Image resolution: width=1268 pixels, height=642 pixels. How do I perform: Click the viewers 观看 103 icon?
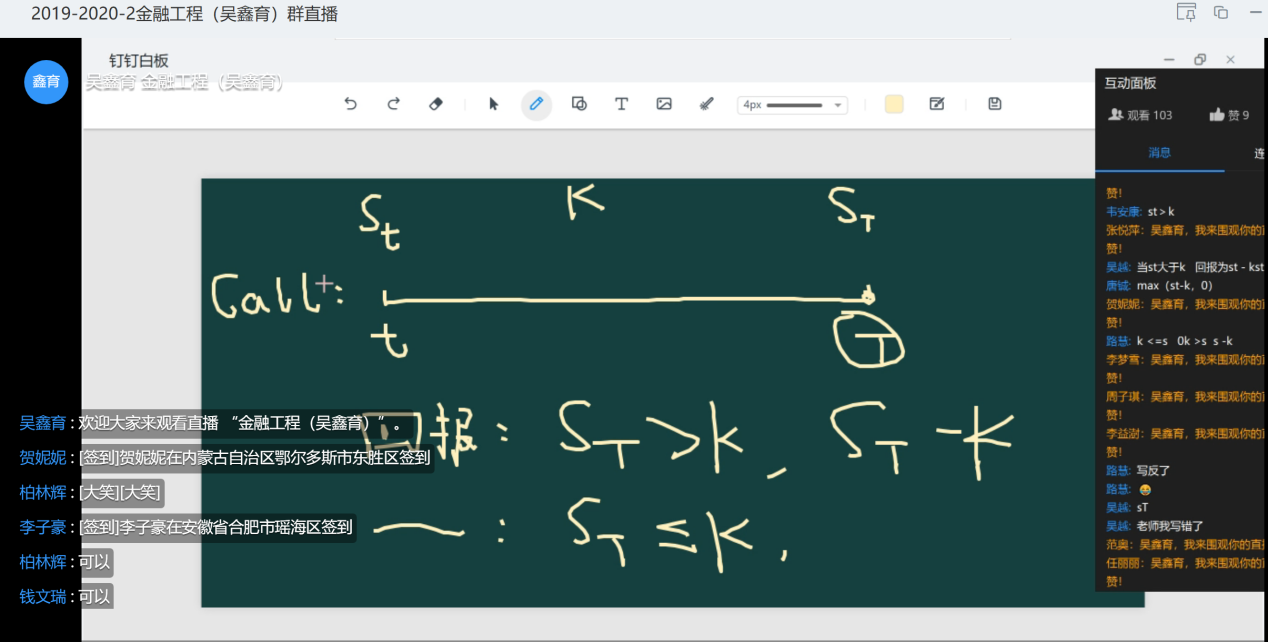pos(1115,115)
